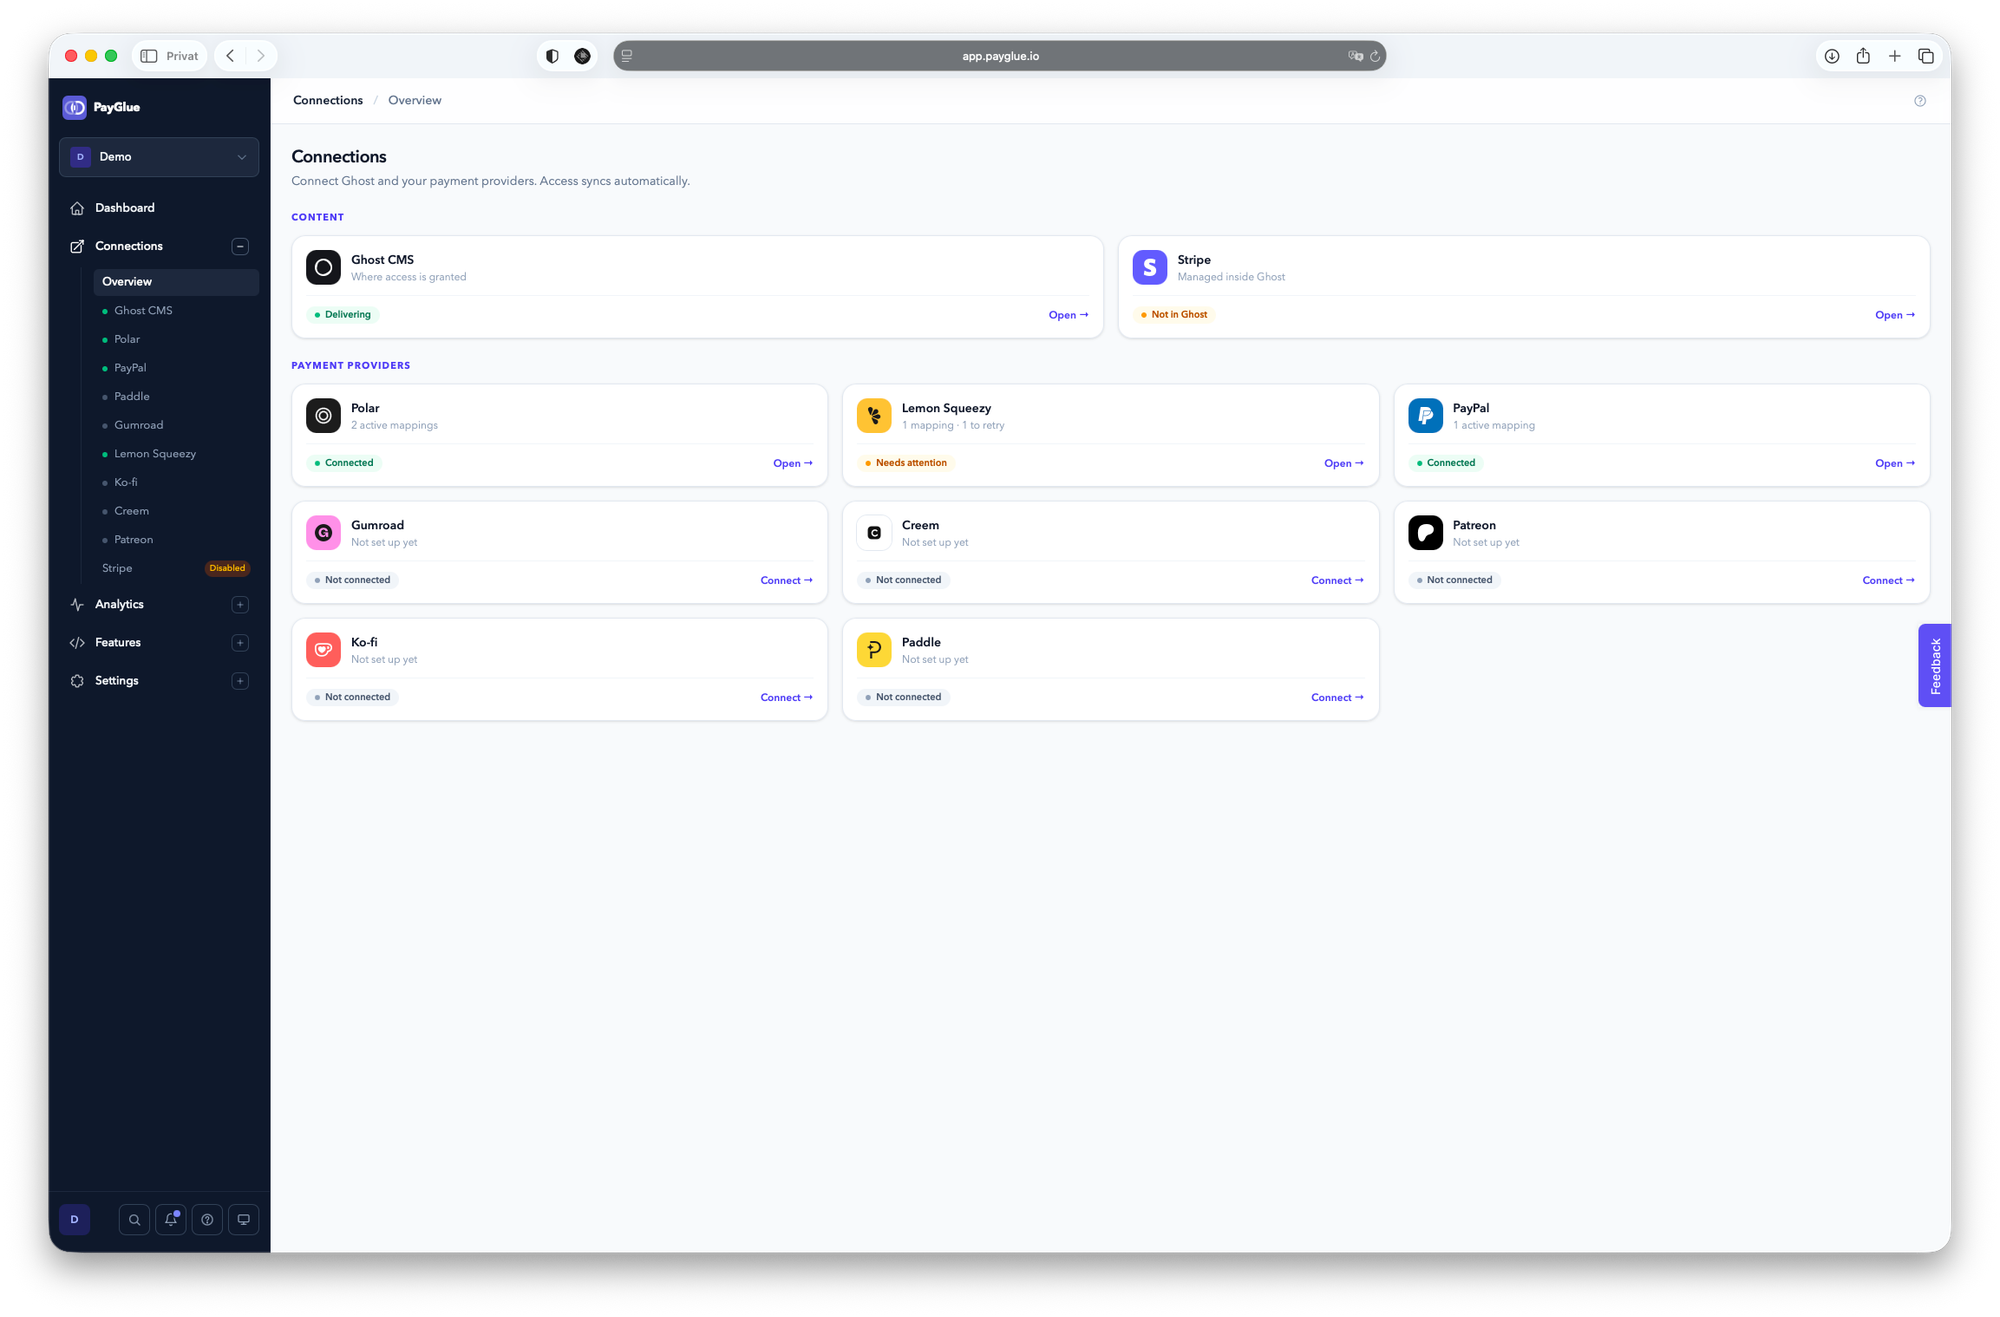Click the Needs attention status badge
Viewport: 2000px width, 1317px height.
tap(906, 463)
